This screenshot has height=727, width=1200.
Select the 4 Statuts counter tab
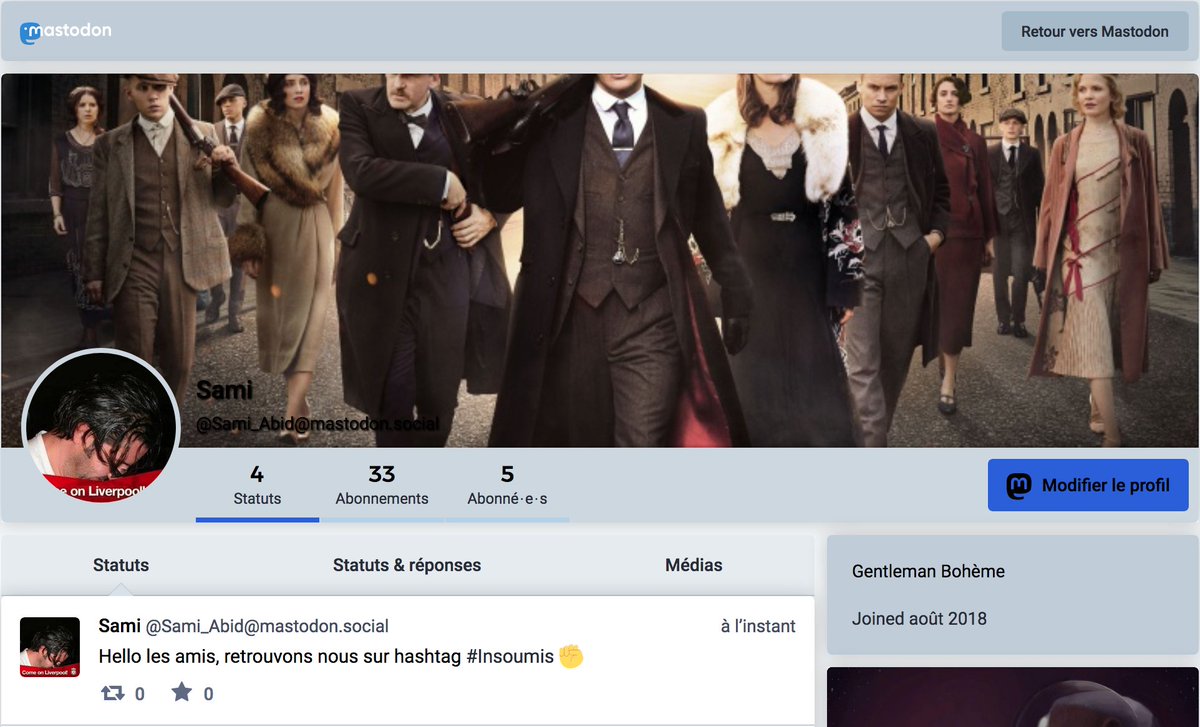click(x=257, y=485)
